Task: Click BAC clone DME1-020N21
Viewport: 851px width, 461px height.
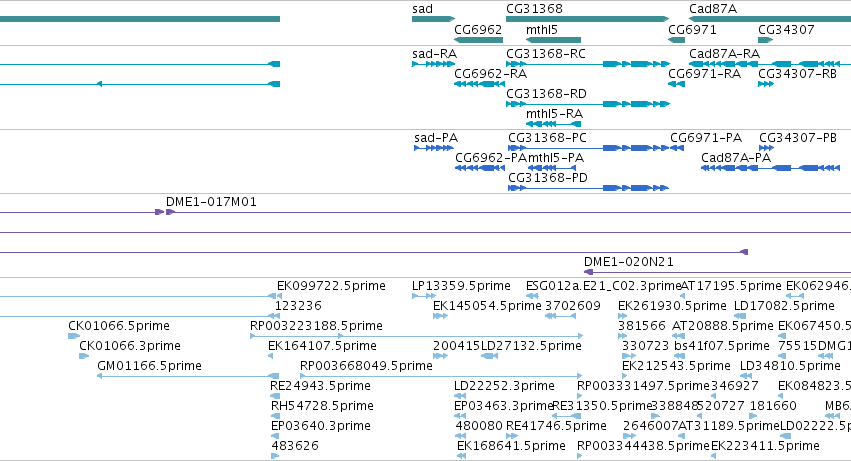Action: click(628, 262)
